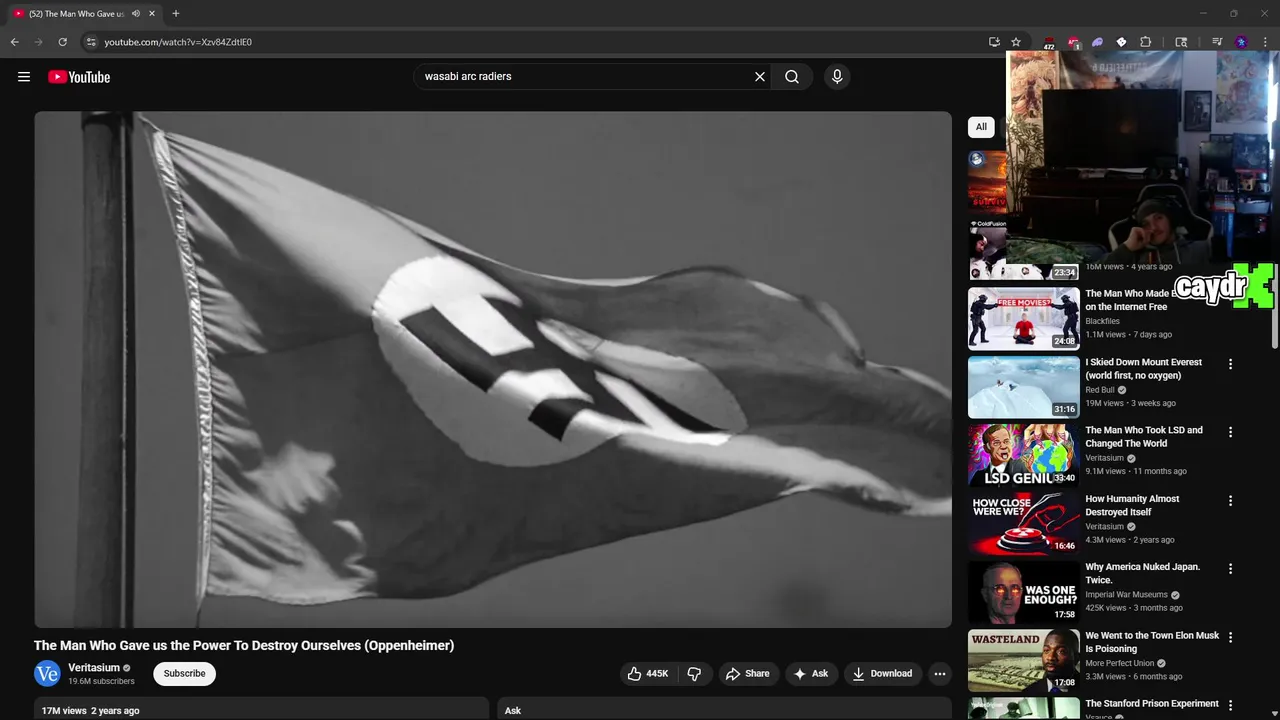Click the Blackfiles channel name
Viewport: 1280px width, 720px height.
point(1103,322)
